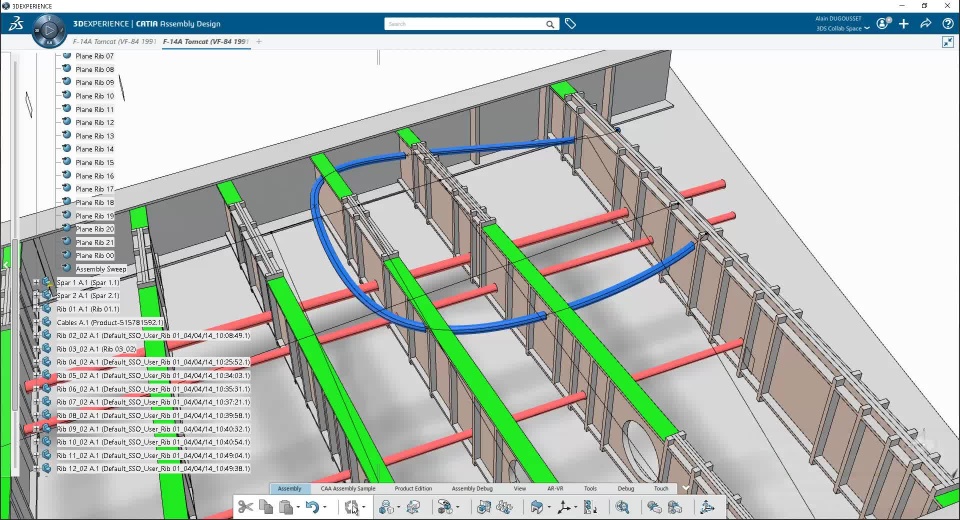Click the icon left of the sphere-and-cubes icon
Viewport: 960px width, 520px height.
coord(414,507)
